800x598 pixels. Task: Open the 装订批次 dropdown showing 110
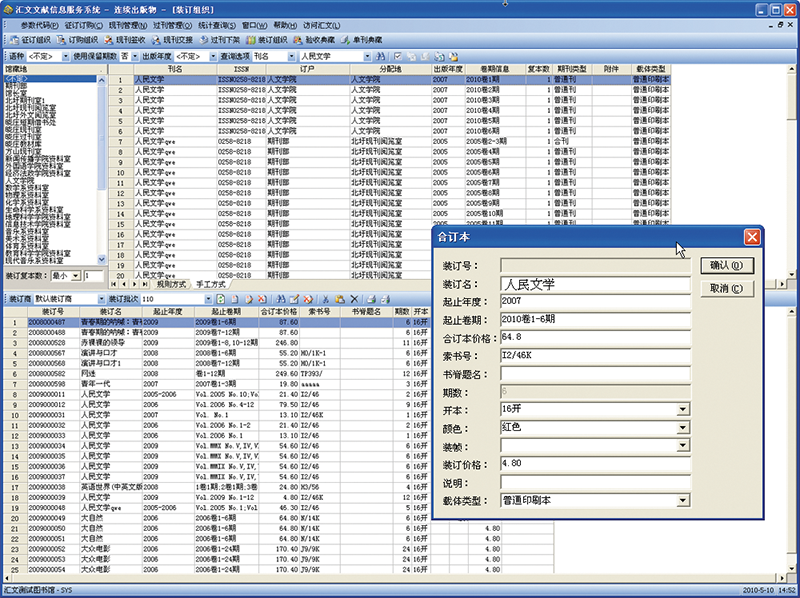tap(208, 299)
